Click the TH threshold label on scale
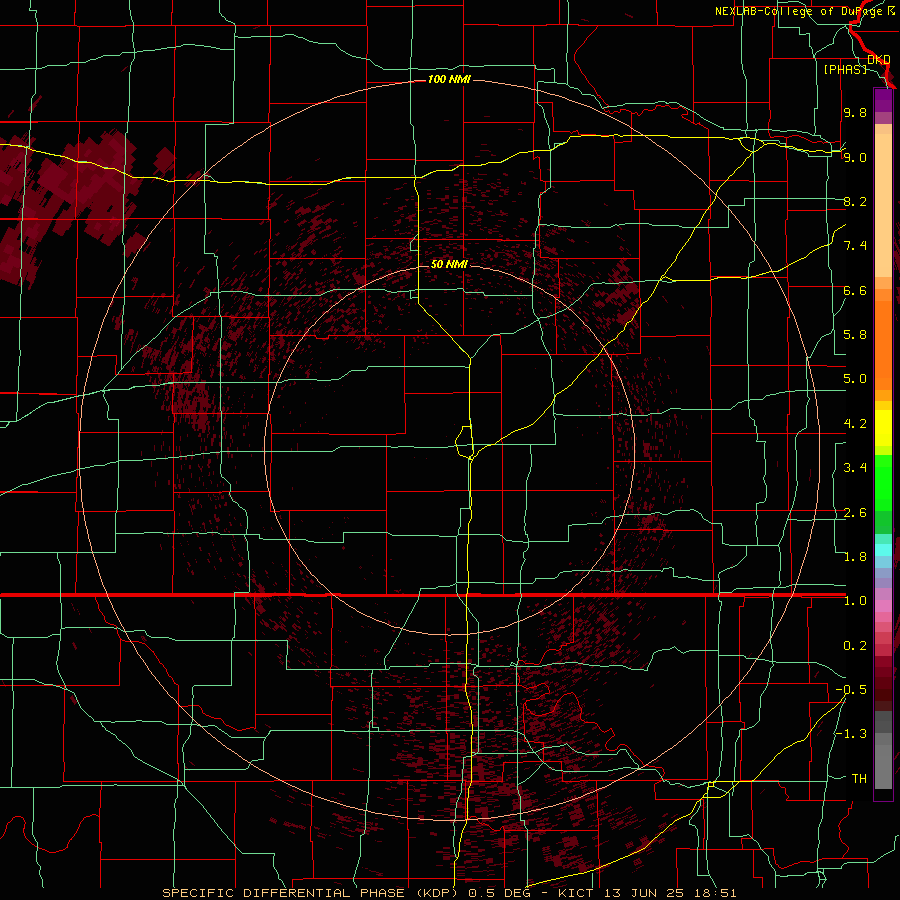Viewport: 900px width, 900px height. point(859,779)
